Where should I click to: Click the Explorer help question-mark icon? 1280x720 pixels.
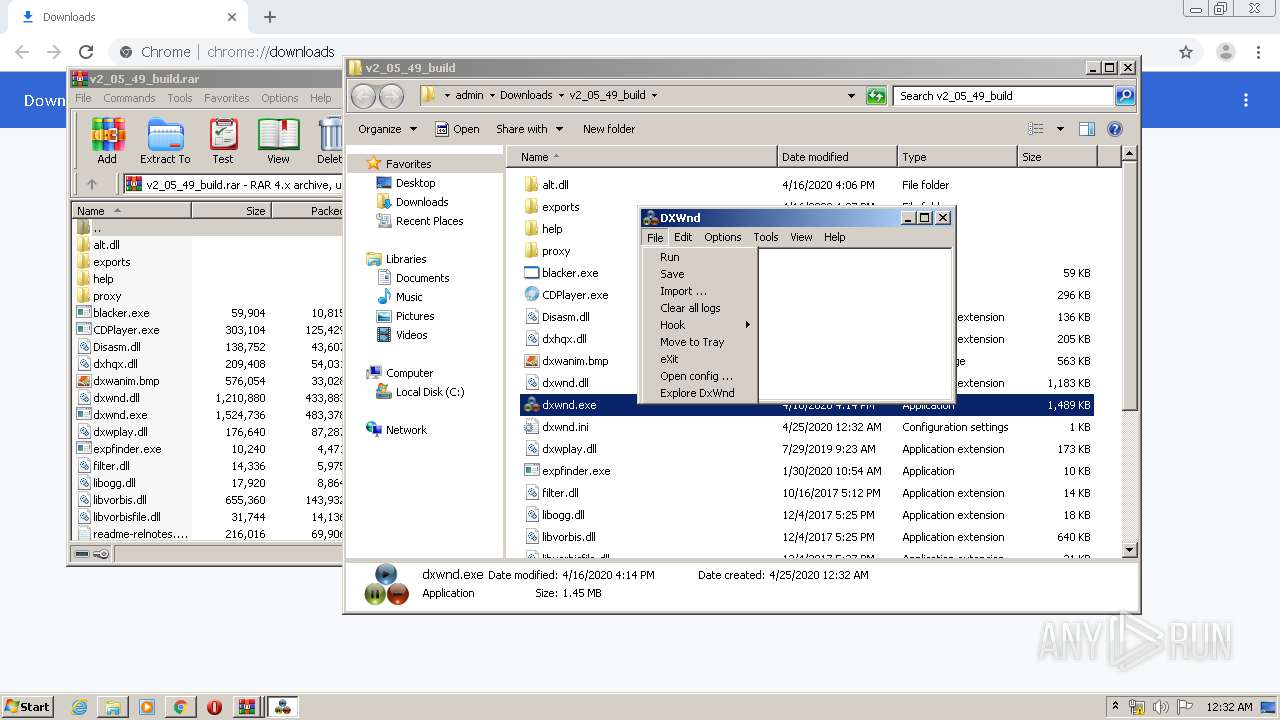[1115, 129]
